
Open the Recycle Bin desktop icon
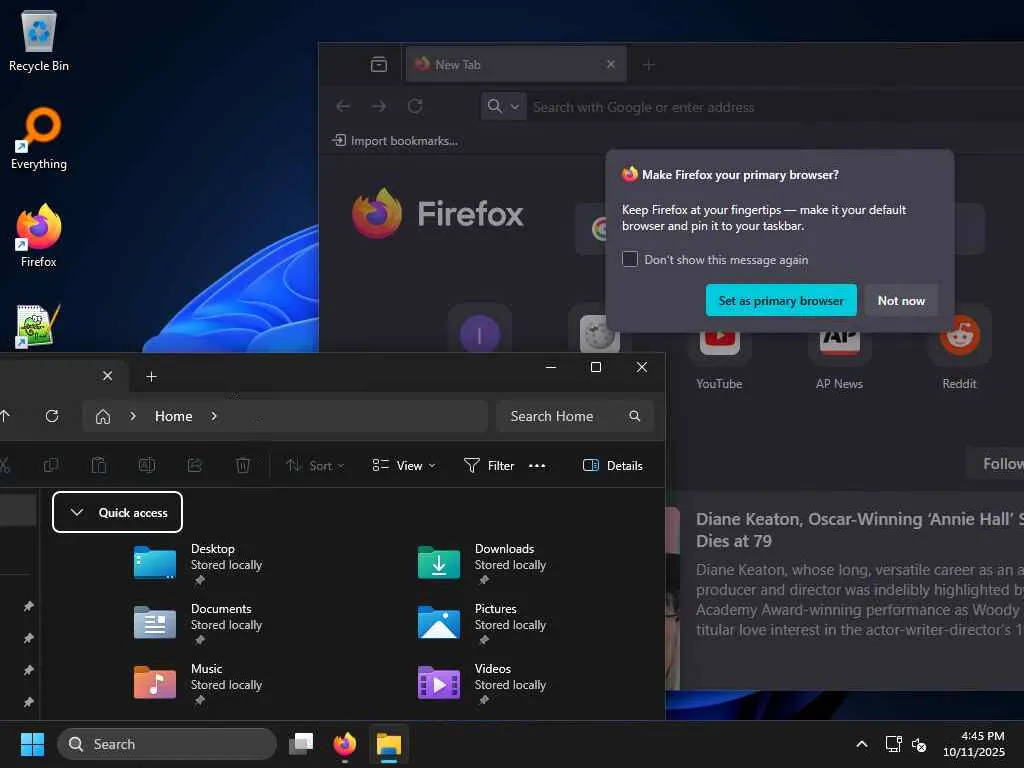click(39, 40)
